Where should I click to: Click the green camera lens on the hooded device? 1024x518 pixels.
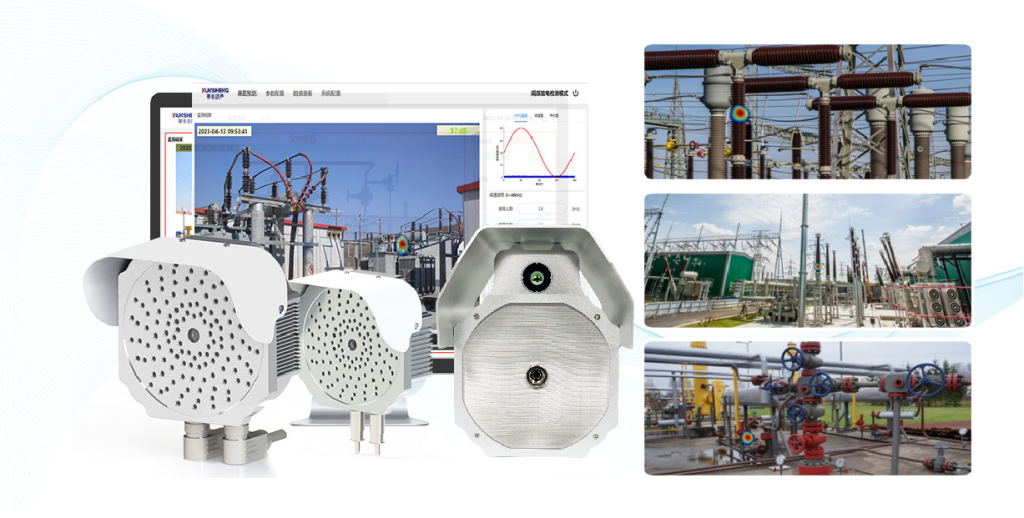536,278
